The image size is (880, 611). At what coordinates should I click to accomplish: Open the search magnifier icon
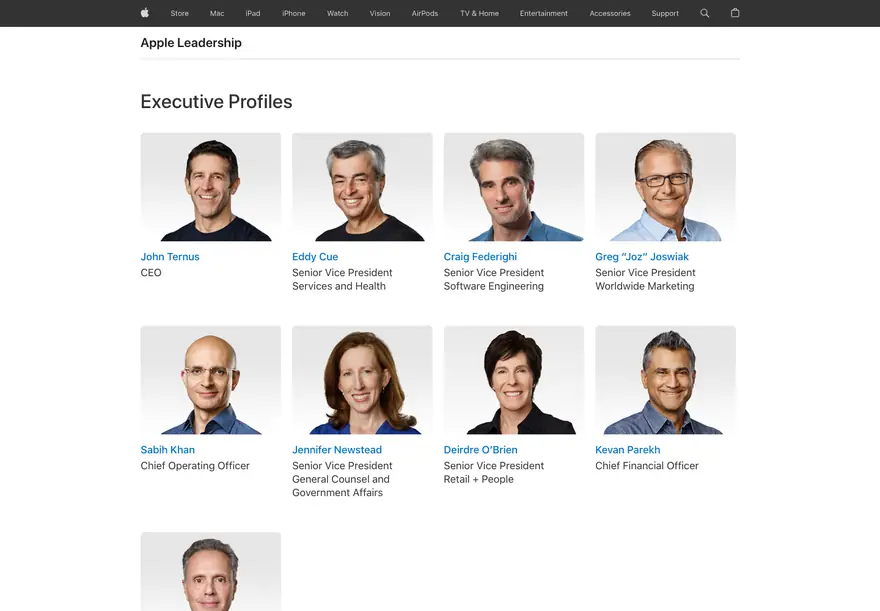pos(704,13)
